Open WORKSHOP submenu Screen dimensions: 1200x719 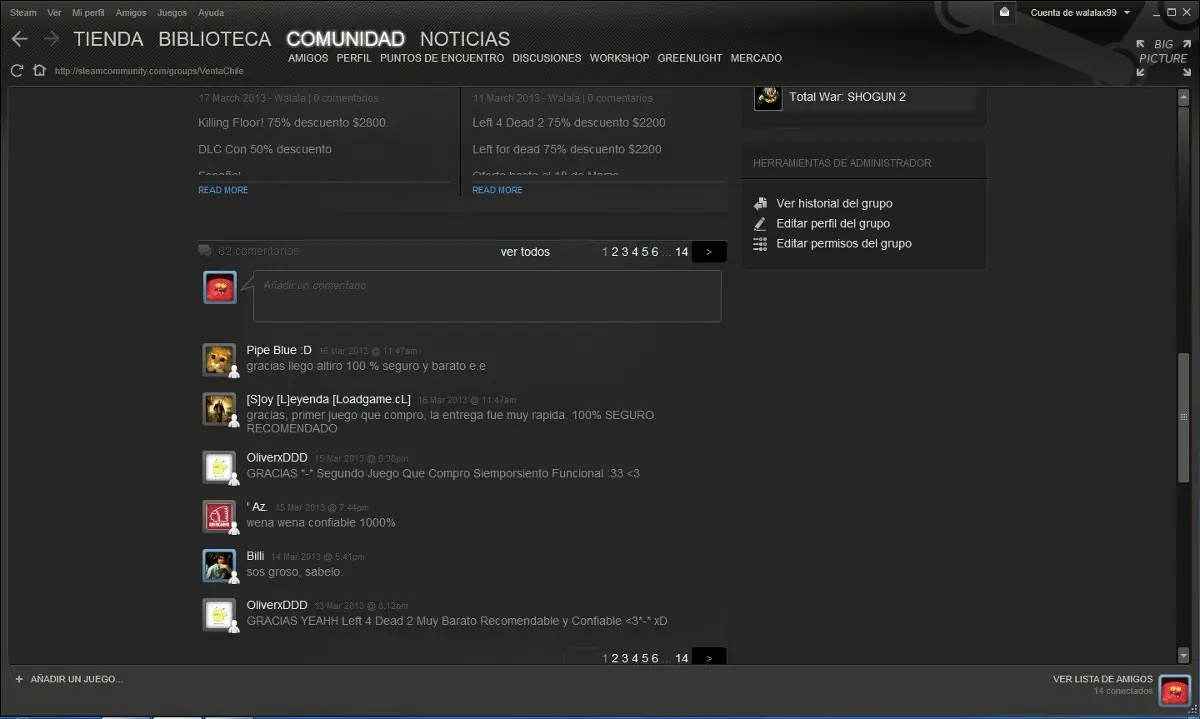click(619, 58)
